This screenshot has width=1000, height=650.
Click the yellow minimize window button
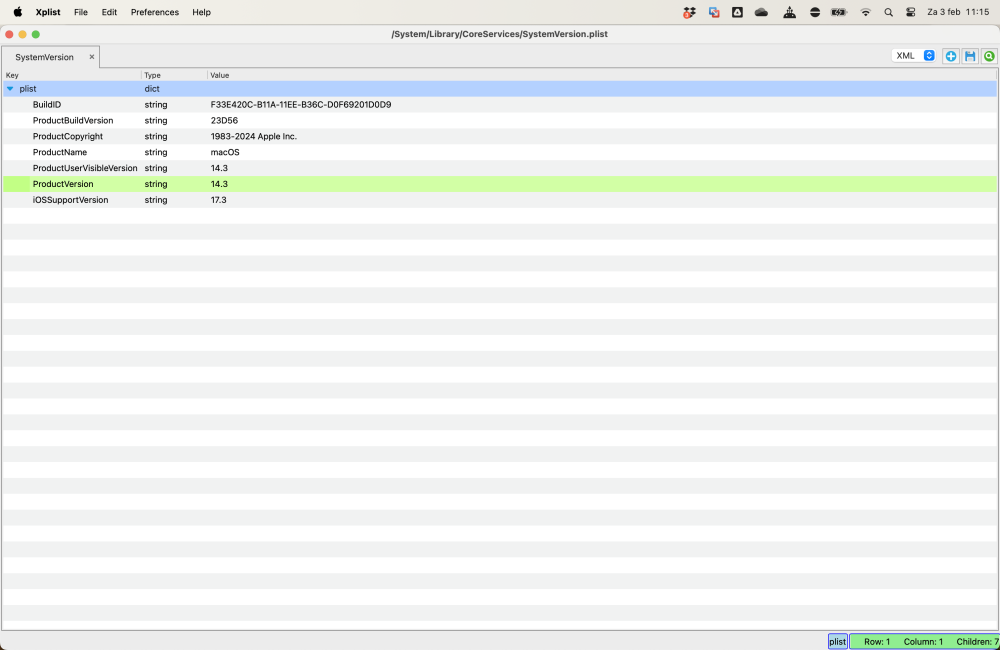[x=22, y=34]
